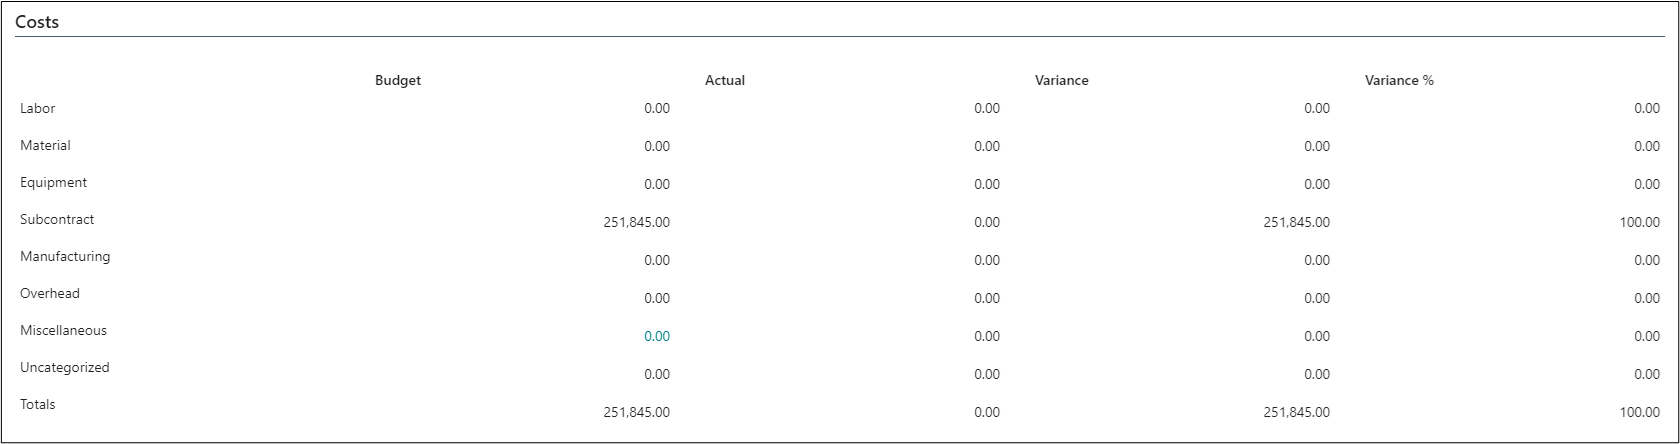Click the Totals budget value 251,845.00
This screenshot has width=1680, height=444.
[636, 412]
